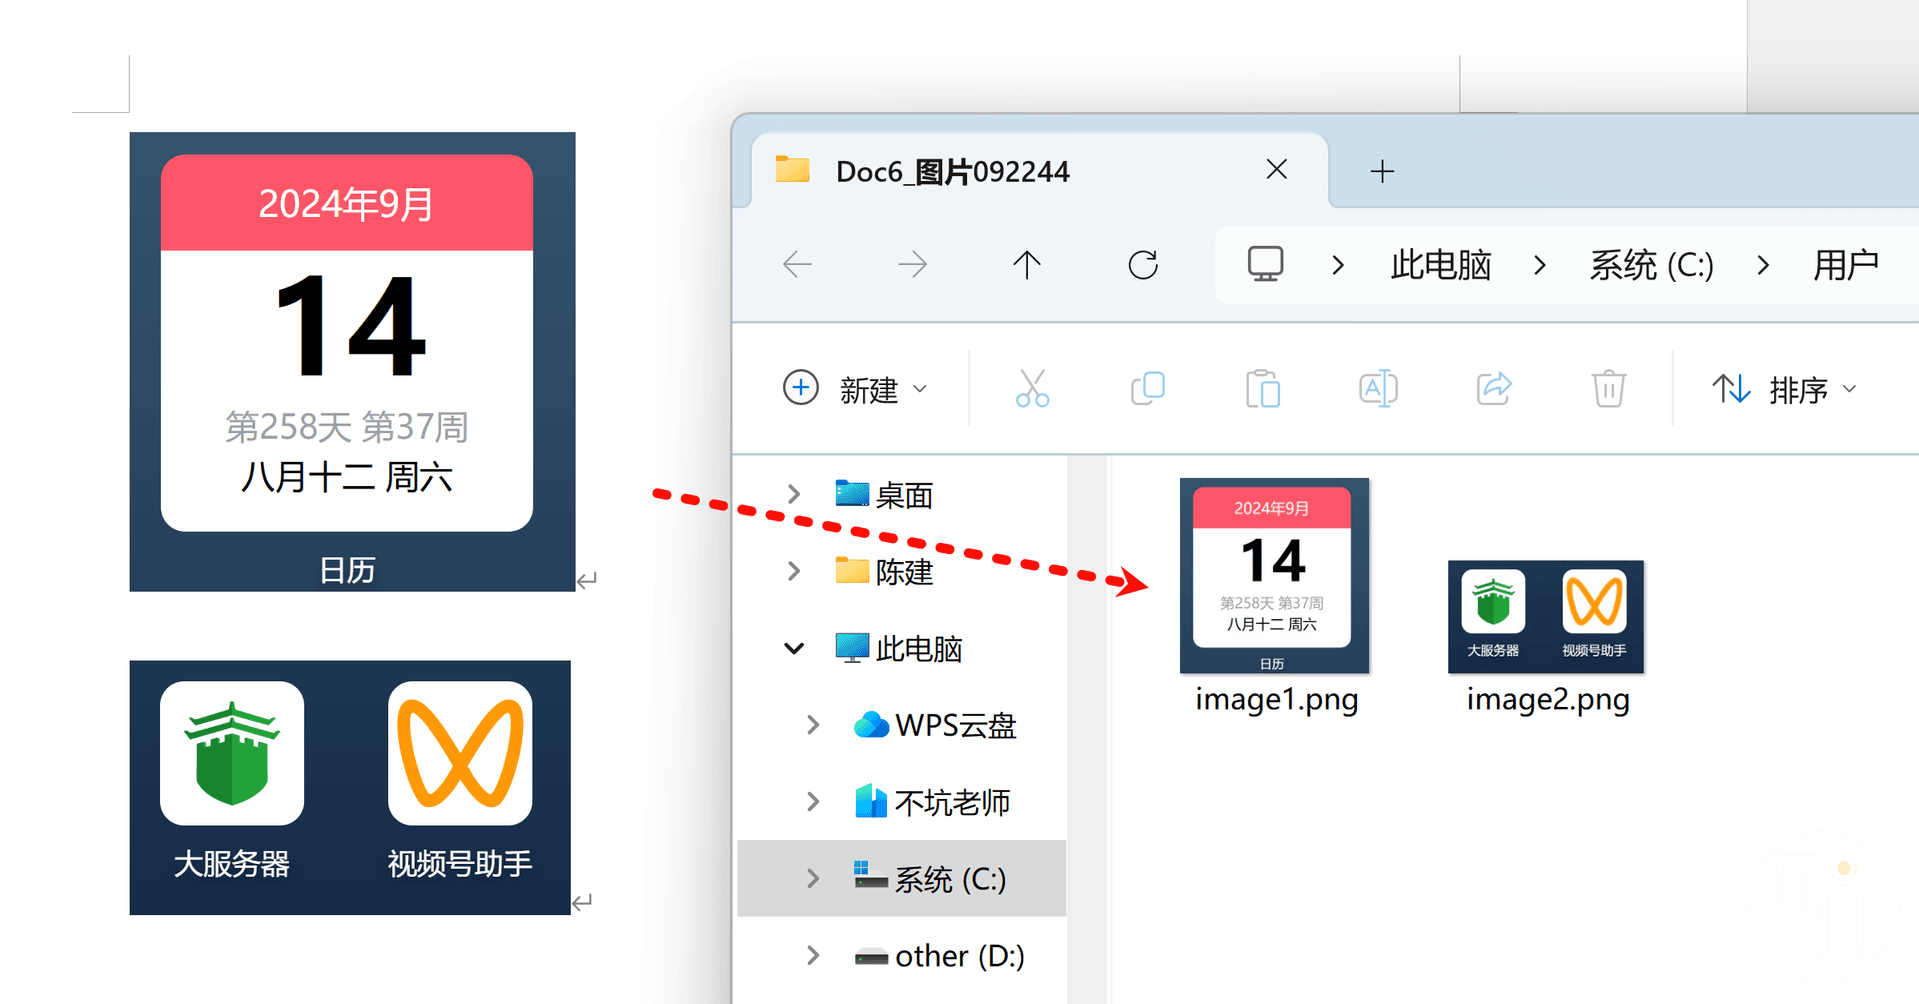Viewport: 1919px width, 1004px height.
Task: Click the computer monitor icon in address bar
Action: tap(1265, 264)
